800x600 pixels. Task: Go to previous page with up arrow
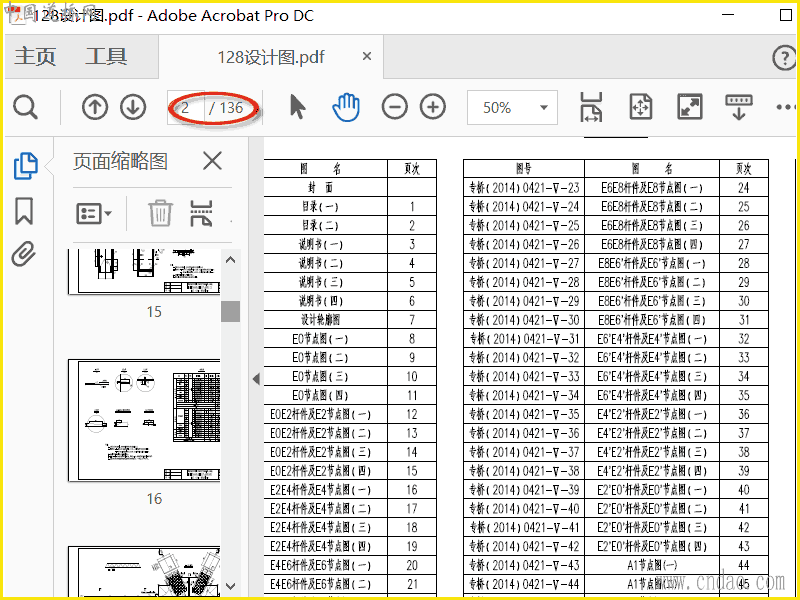(95, 108)
